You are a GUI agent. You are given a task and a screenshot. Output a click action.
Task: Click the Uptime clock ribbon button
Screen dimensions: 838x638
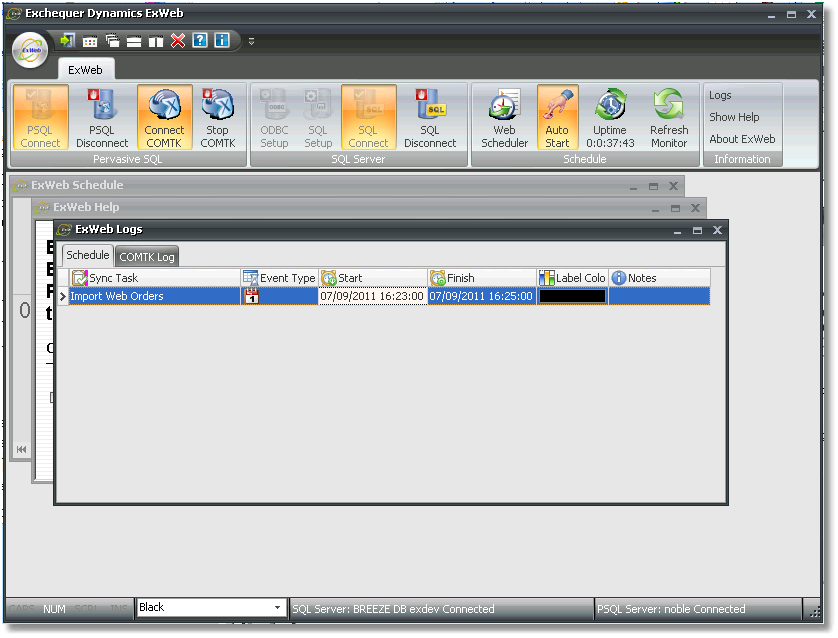click(610, 118)
